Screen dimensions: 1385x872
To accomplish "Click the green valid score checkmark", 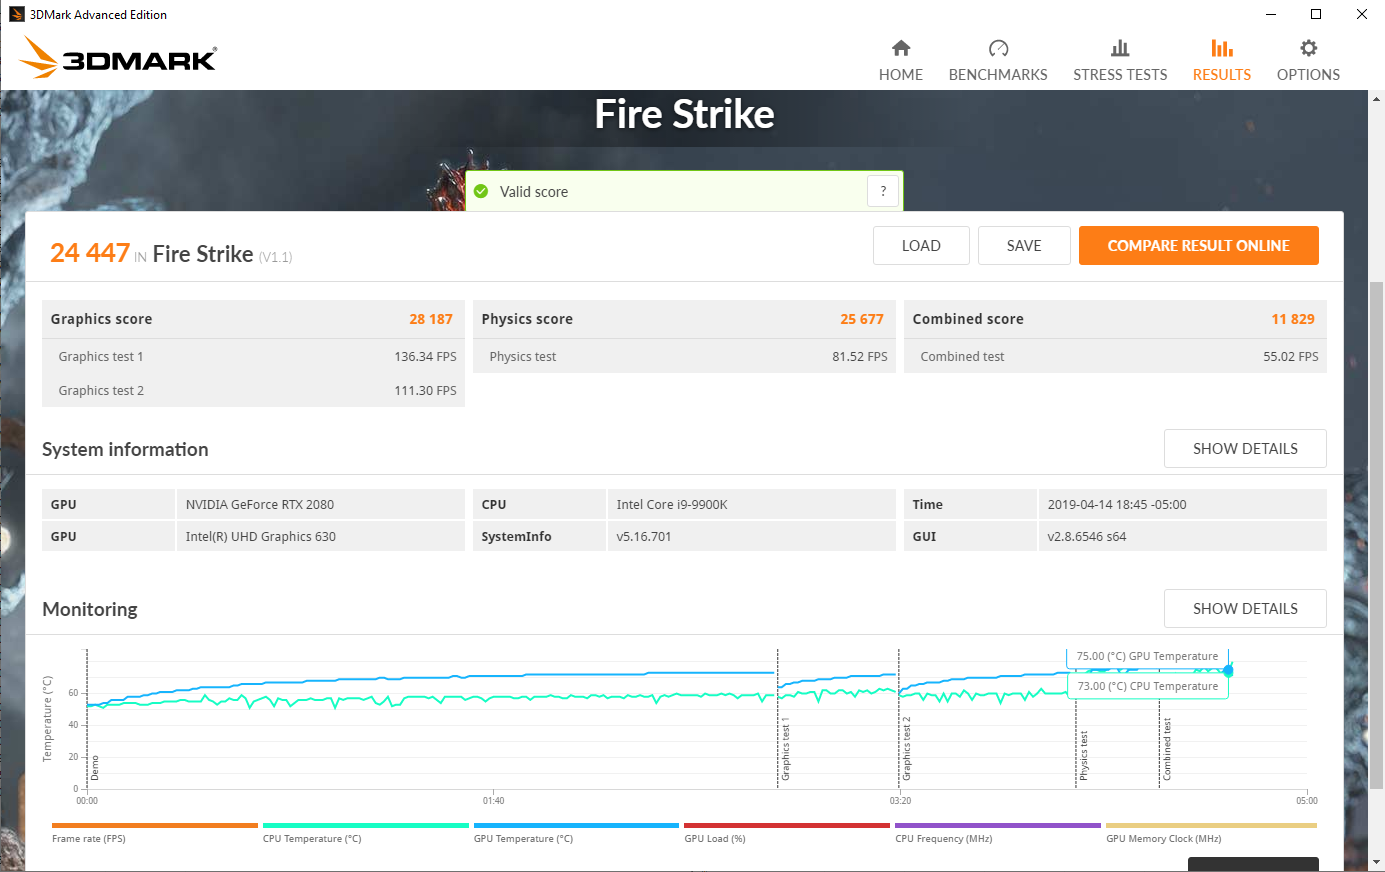I will coord(481,191).
